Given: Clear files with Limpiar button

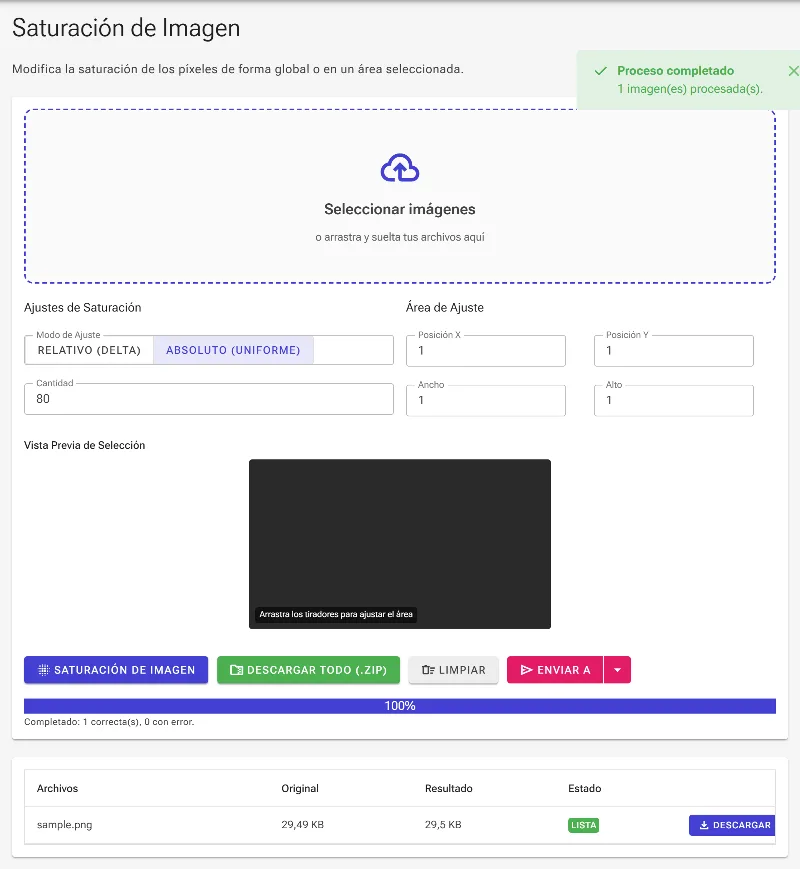Looking at the screenshot, I should 453,669.
